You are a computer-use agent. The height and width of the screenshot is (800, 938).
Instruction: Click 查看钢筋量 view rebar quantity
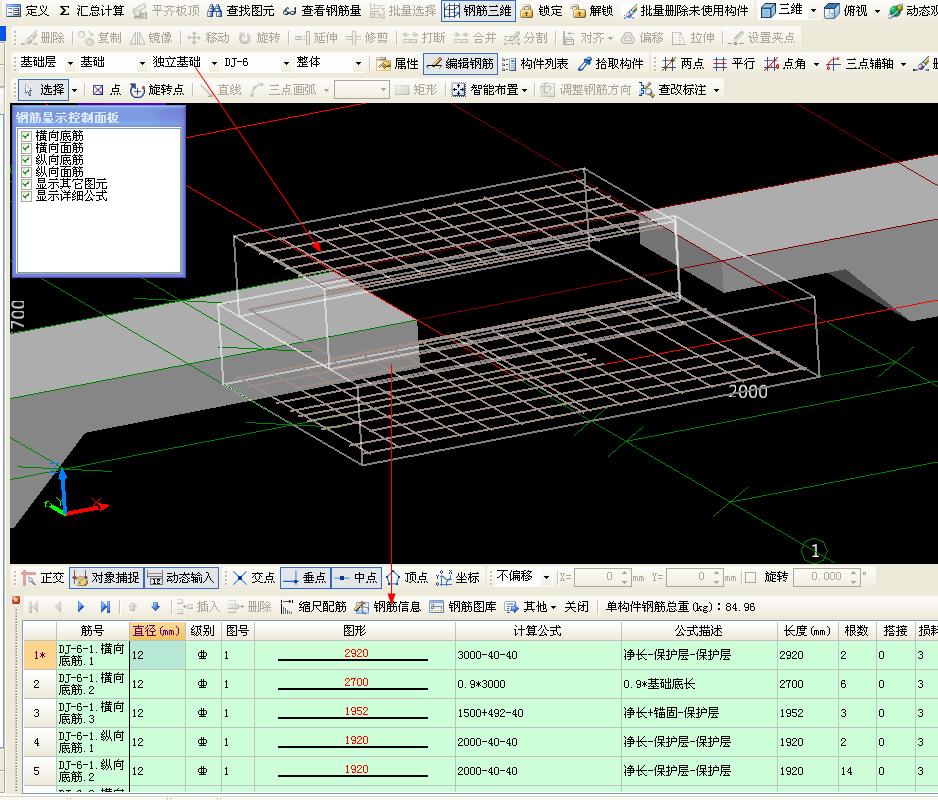tap(322, 10)
